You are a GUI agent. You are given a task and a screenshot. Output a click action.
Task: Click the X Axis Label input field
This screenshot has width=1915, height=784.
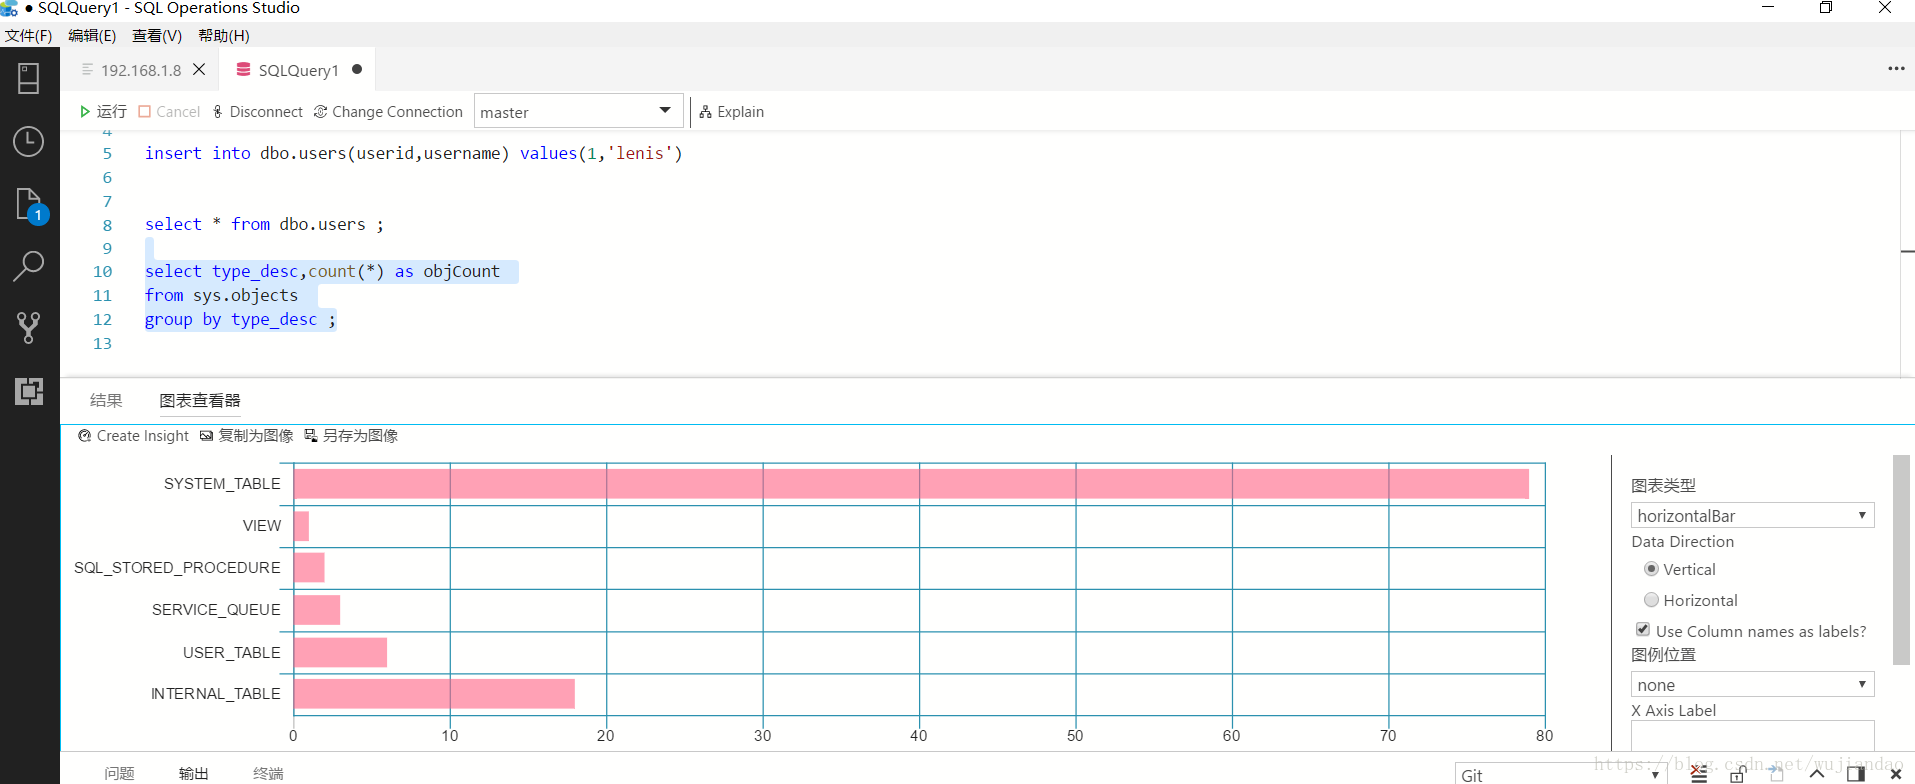(1752, 735)
